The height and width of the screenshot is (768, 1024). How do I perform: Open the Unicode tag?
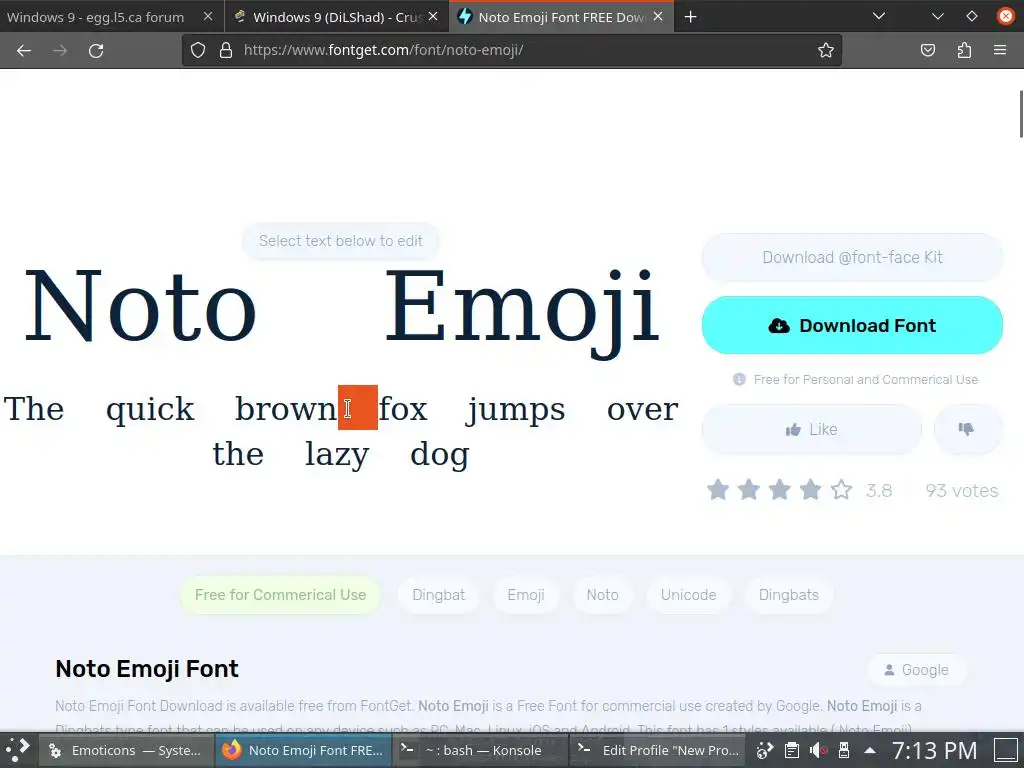[688, 595]
